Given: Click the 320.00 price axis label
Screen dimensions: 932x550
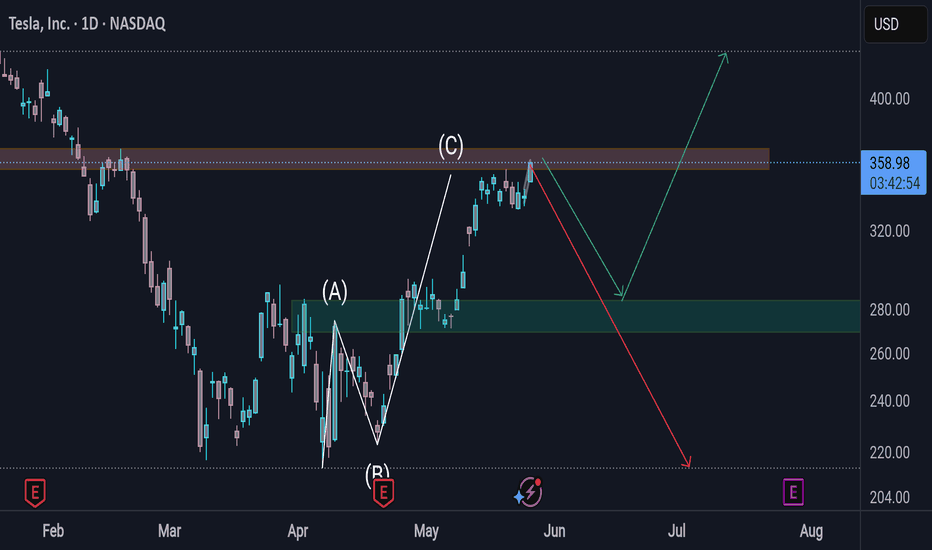Looking at the screenshot, I should [x=890, y=231].
